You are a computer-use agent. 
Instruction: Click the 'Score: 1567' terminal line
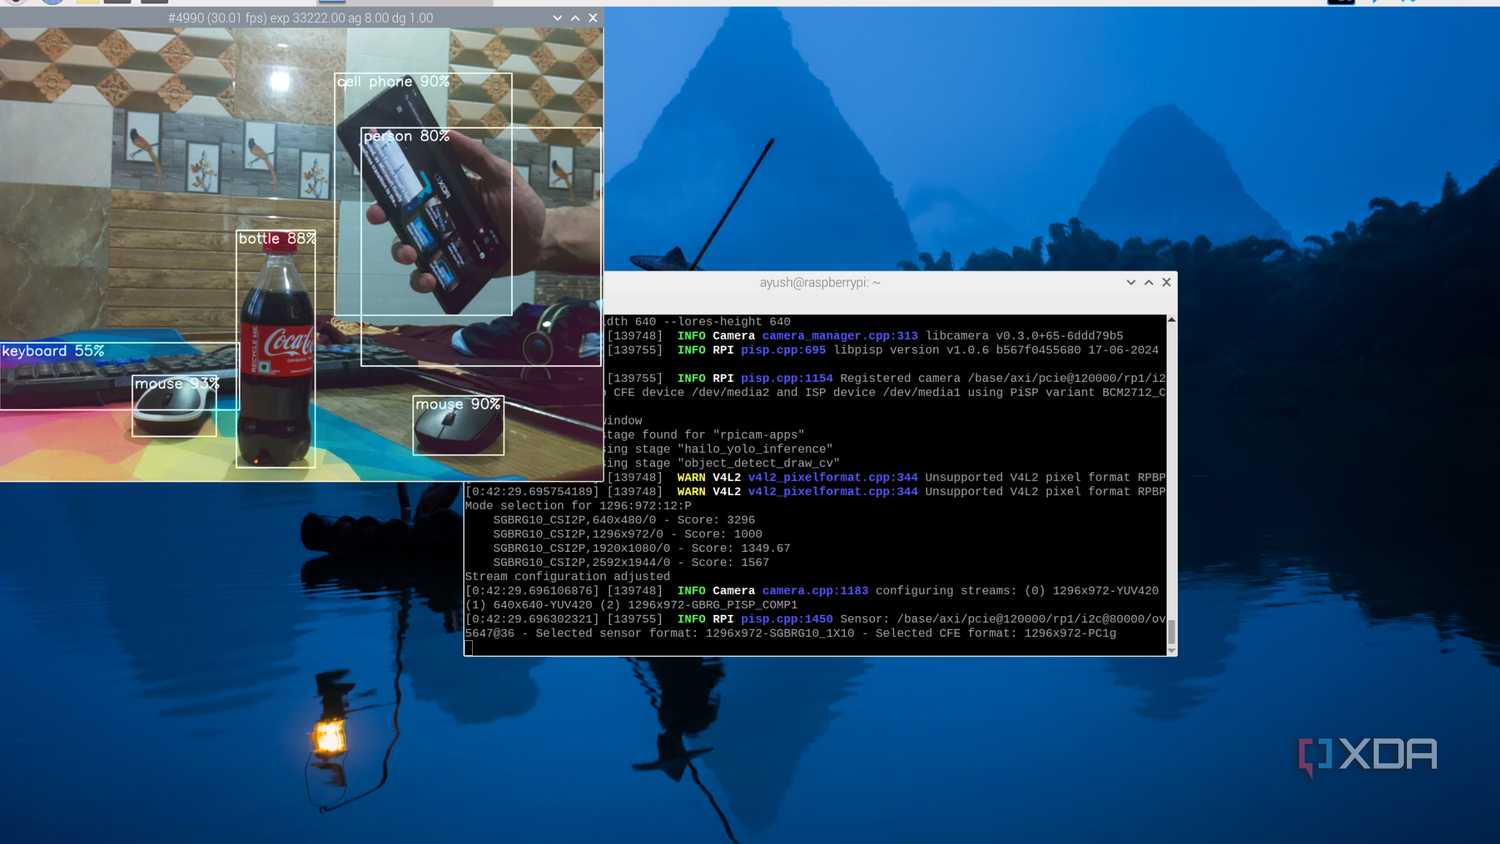click(631, 562)
